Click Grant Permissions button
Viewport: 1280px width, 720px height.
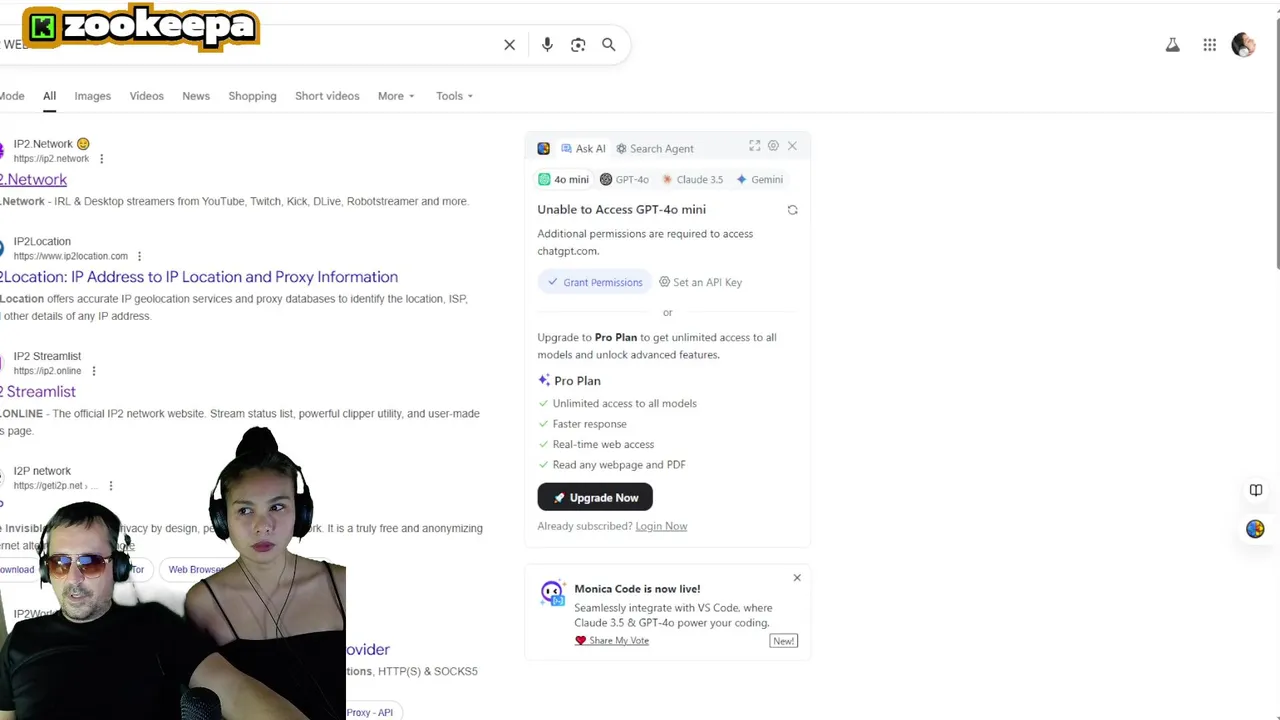click(x=595, y=282)
